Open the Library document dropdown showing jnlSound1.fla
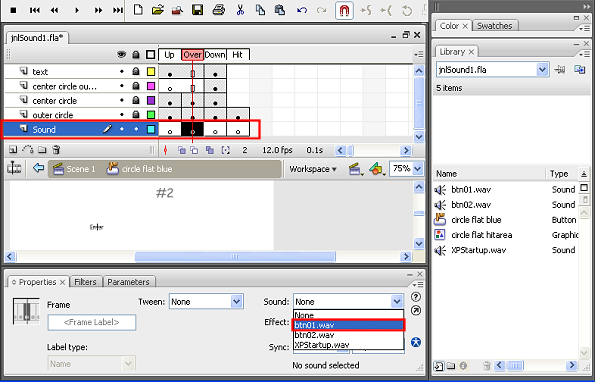The width and height of the screenshot is (595, 382). point(492,69)
